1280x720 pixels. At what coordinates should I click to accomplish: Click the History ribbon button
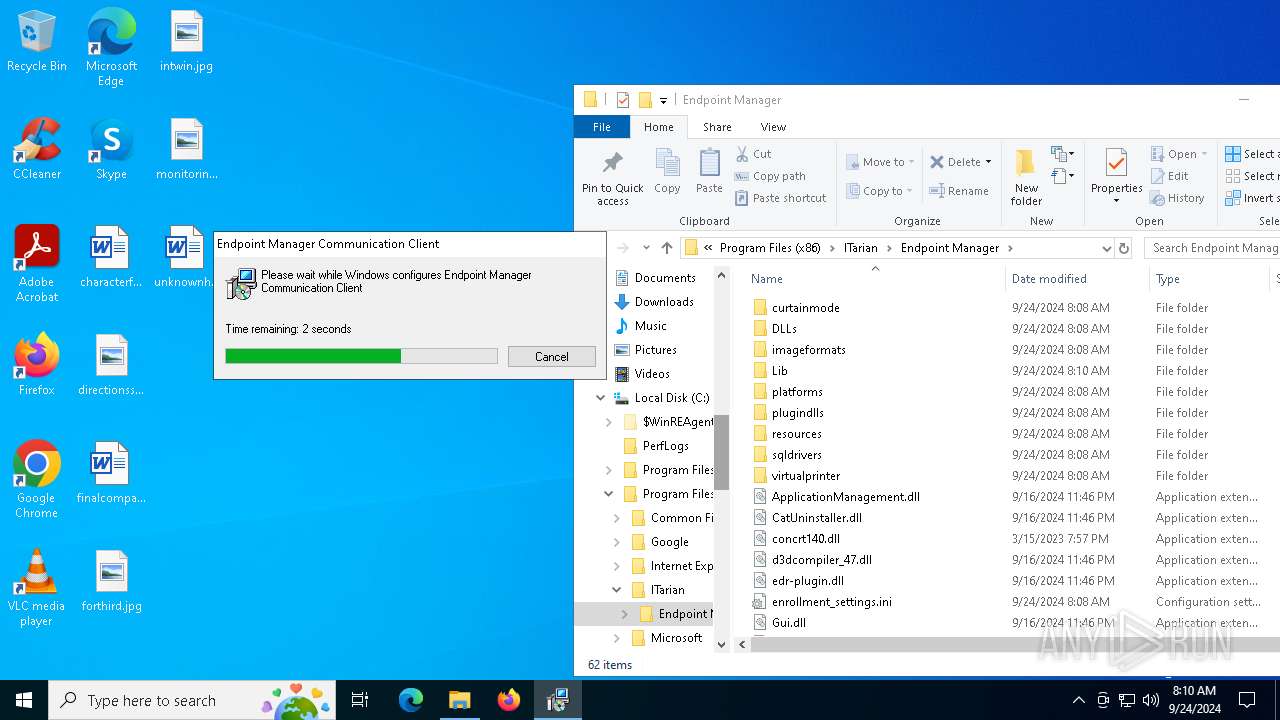(x=1177, y=198)
